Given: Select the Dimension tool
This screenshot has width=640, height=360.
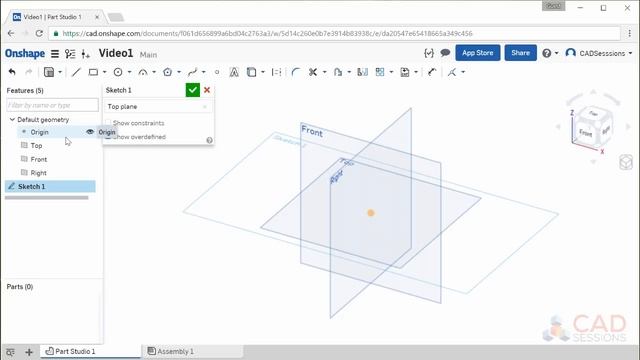Looking at the screenshot, I should [x=432, y=72].
